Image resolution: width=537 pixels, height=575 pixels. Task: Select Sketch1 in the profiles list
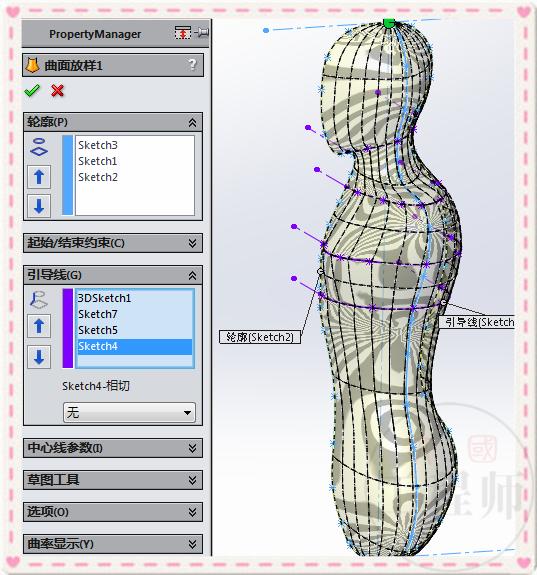pos(98,161)
